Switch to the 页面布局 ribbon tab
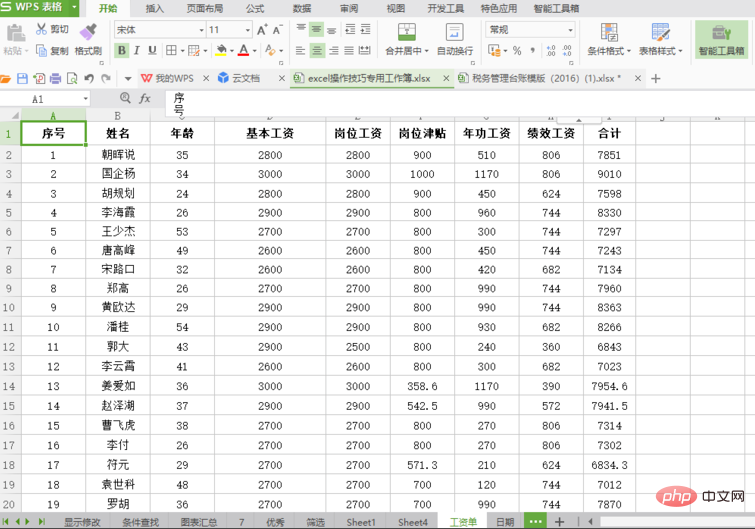The image size is (755, 529). (x=205, y=8)
